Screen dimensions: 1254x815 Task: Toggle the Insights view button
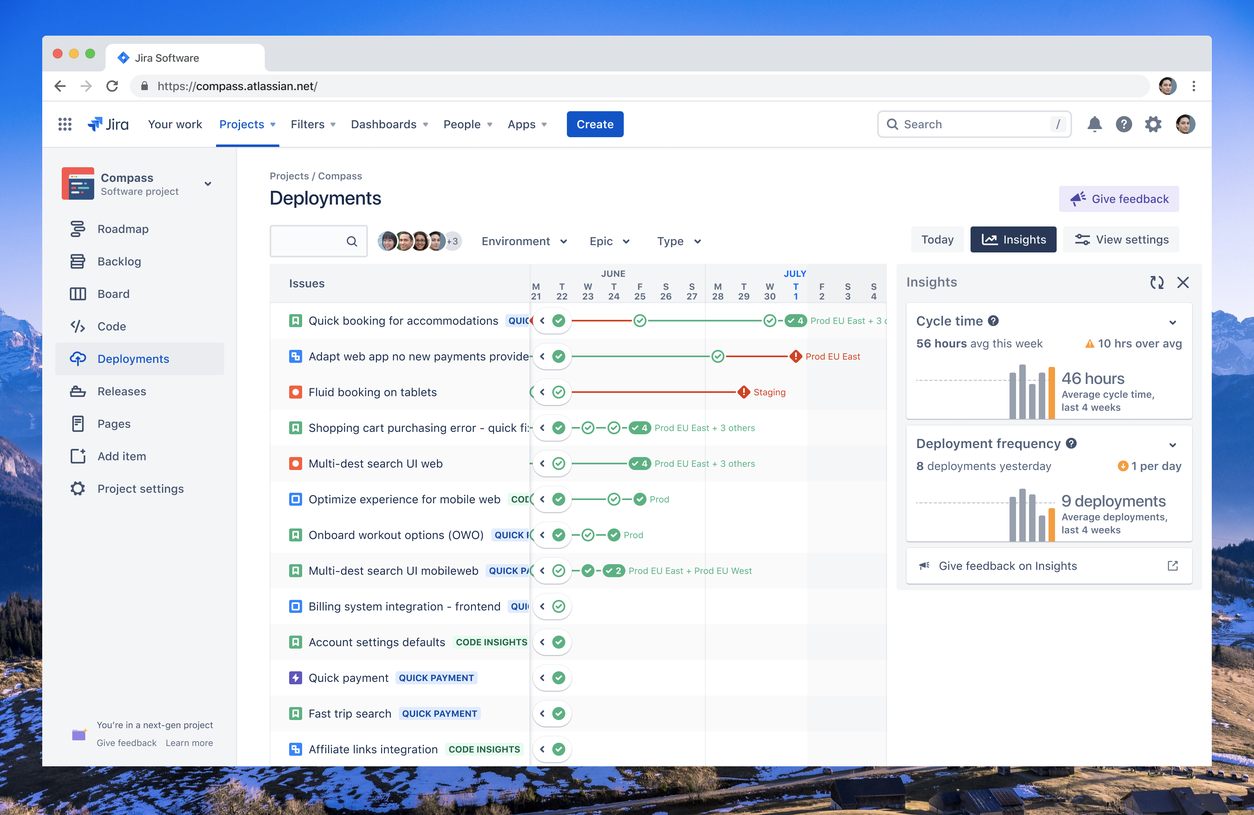(1013, 239)
